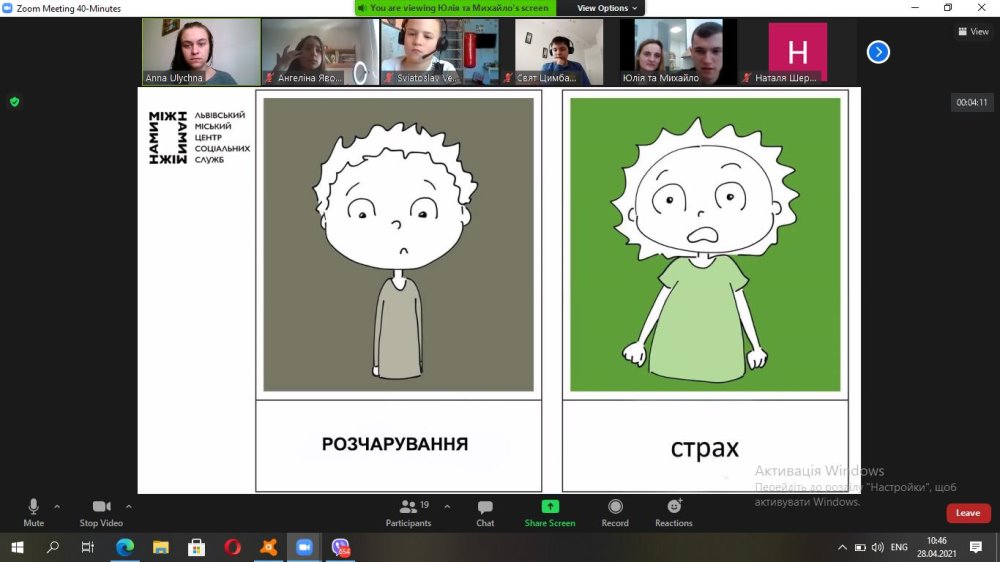Click the розчарування emotion card
Image resolution: width=1000 pixels, height=562 pixels.
(x=399, y=291)
